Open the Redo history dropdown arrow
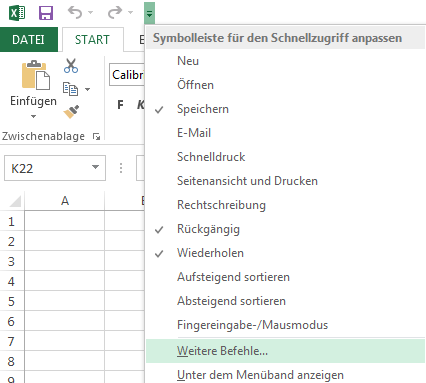426x383 pixels. pyautogui.click(x=130, y=13)
